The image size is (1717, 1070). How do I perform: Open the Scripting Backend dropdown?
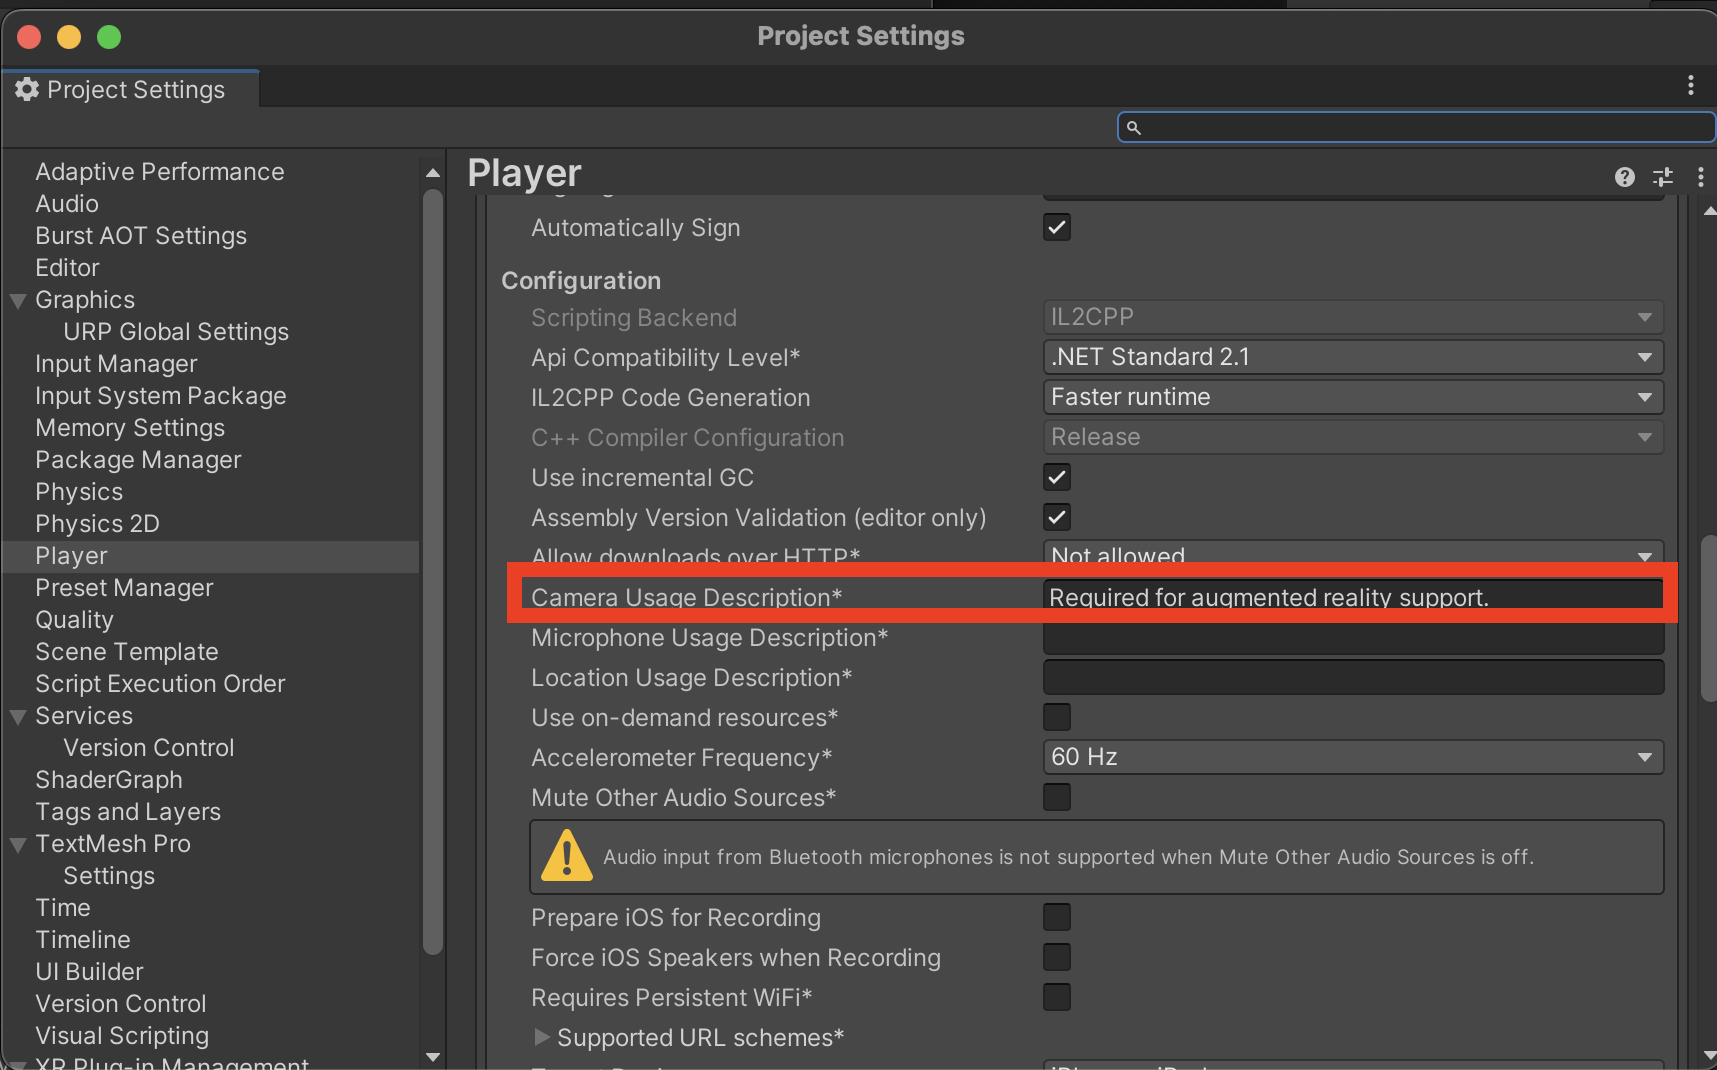pos(1353,317)
